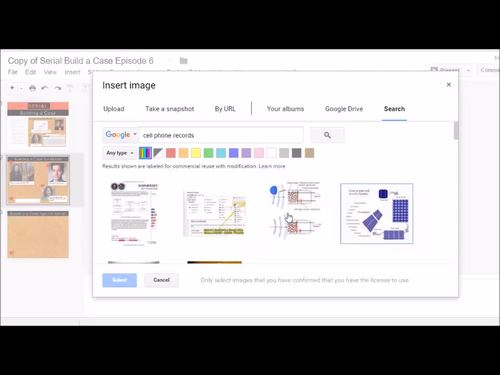Click the Cancel button
500x375 pixels.
(161, 280)
